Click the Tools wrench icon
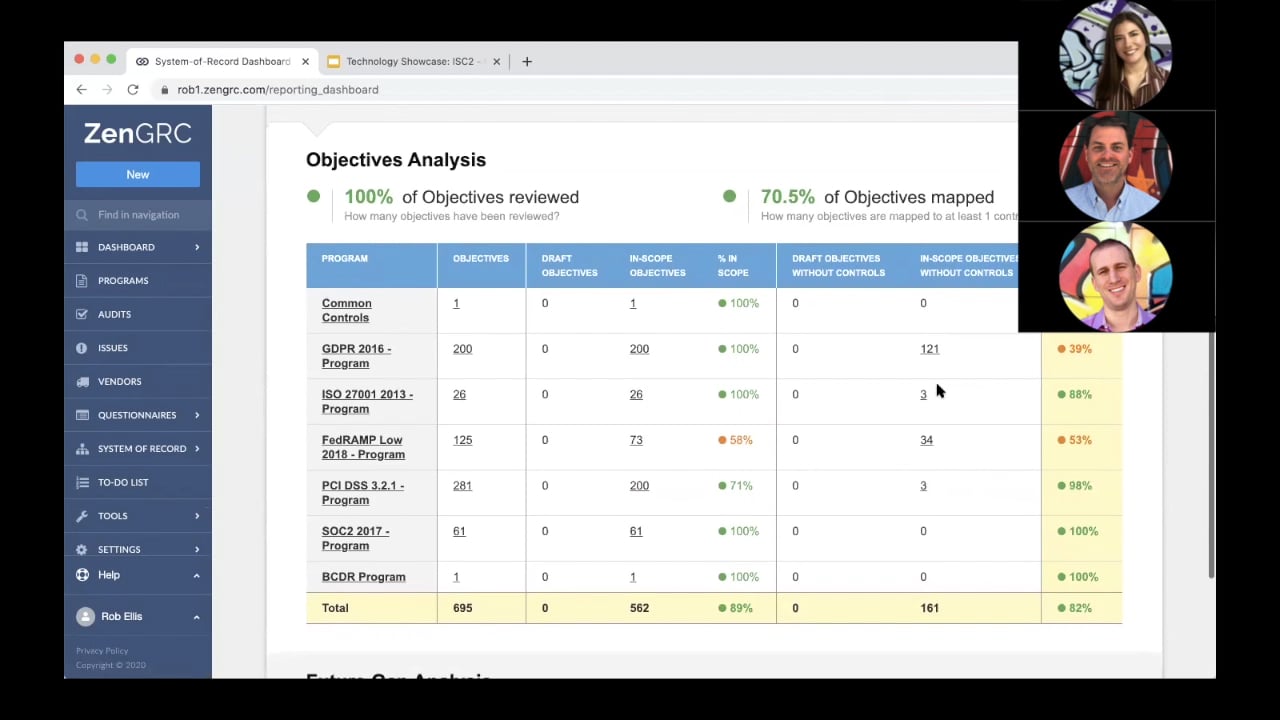Viewport: 1280px width, 720px height. tap(82, 516)
